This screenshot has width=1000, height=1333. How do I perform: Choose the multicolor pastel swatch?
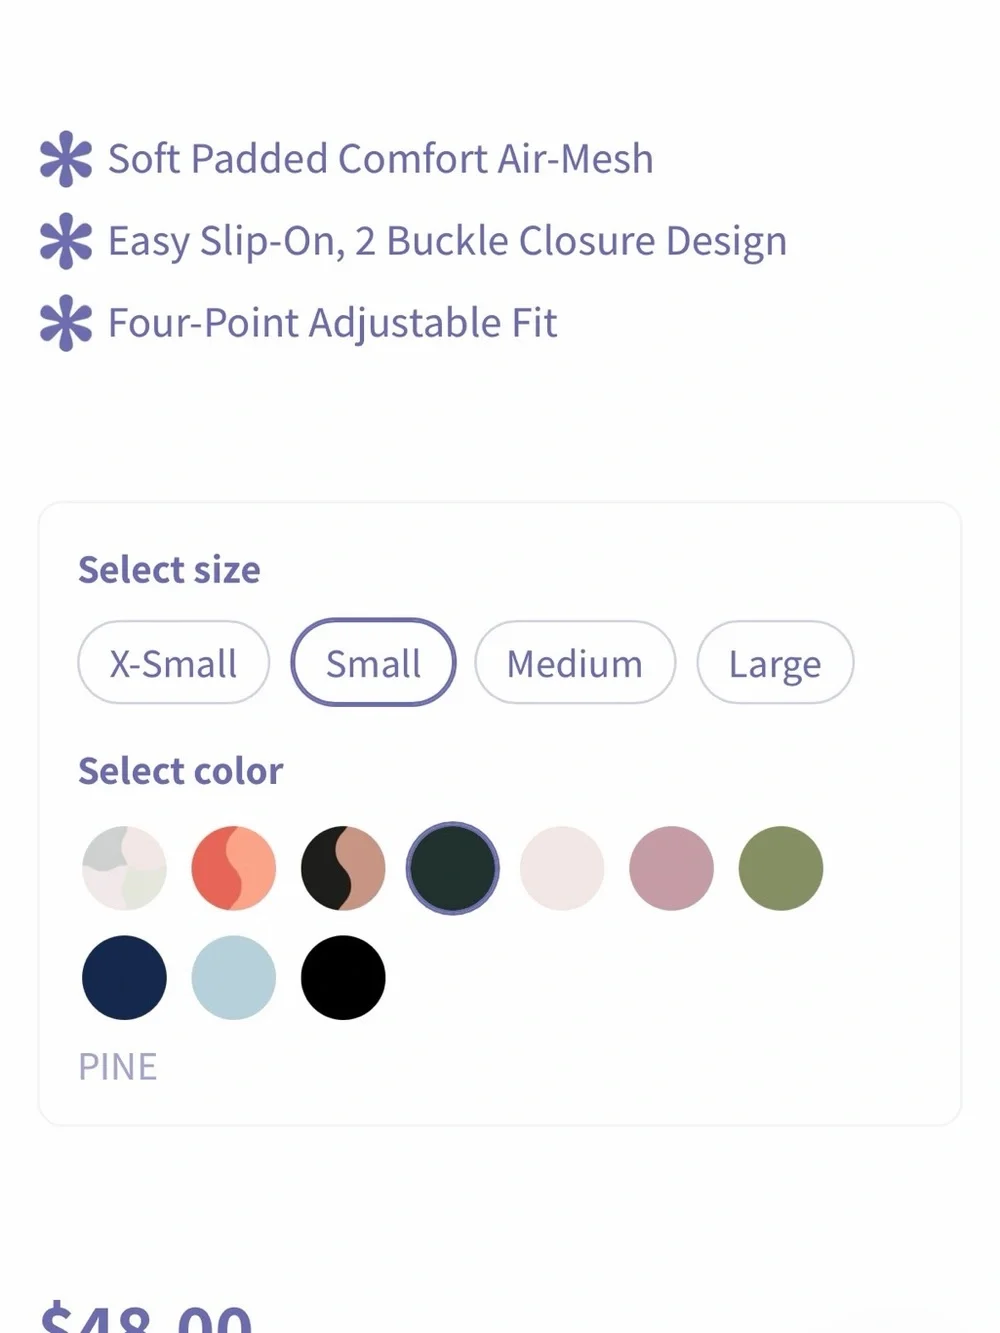tap(124, 868)
